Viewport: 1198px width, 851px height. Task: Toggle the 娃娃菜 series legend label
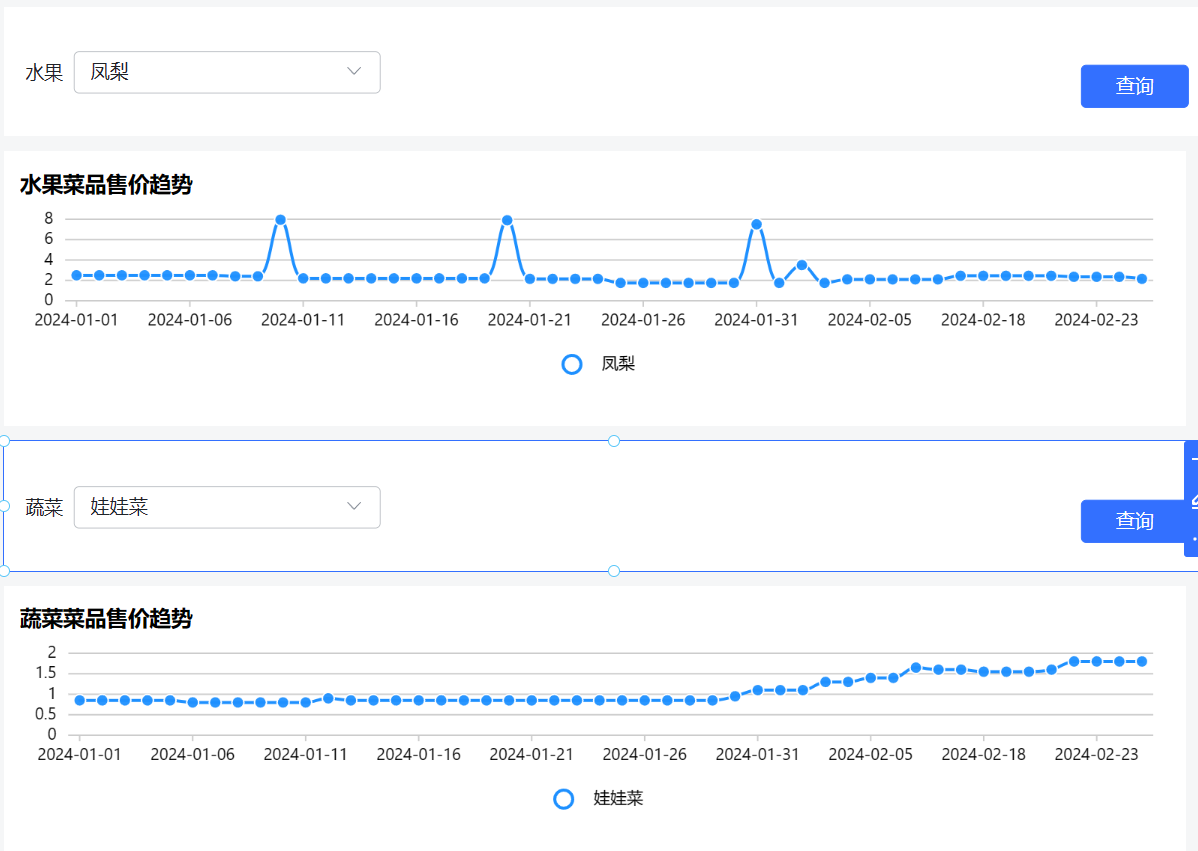(x=618, y=799)
